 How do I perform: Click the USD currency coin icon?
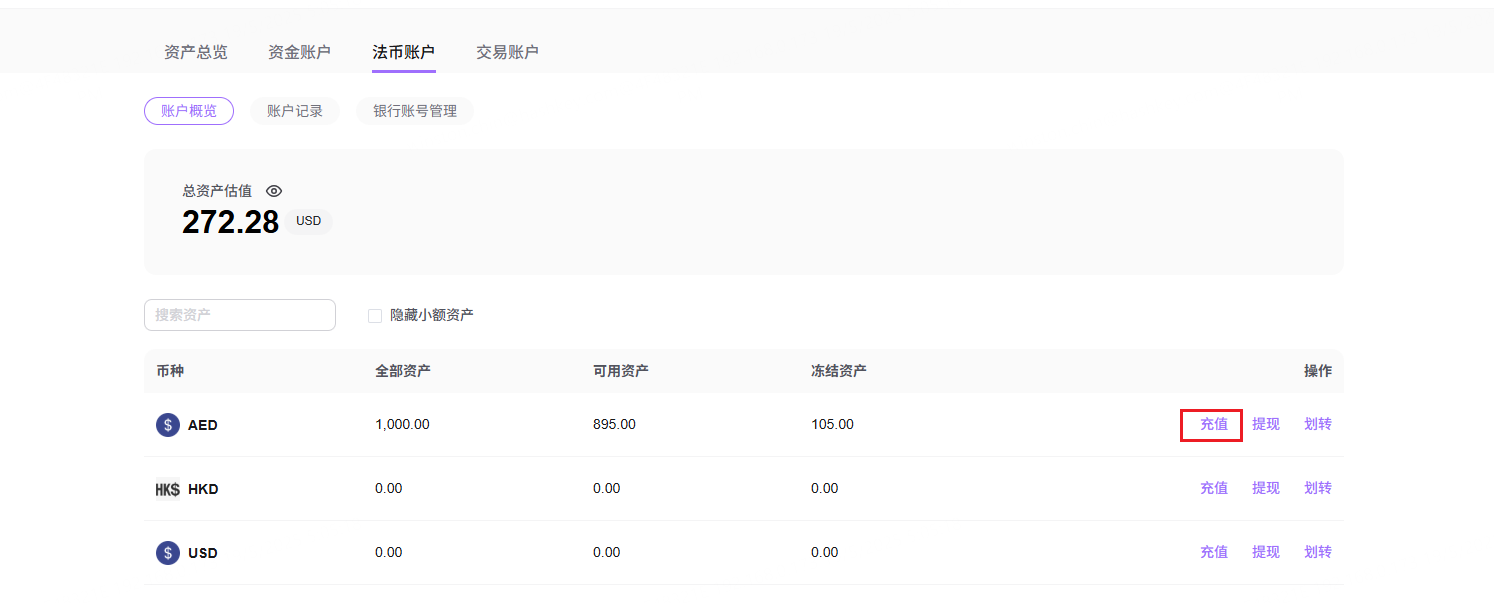coord(168,553)
